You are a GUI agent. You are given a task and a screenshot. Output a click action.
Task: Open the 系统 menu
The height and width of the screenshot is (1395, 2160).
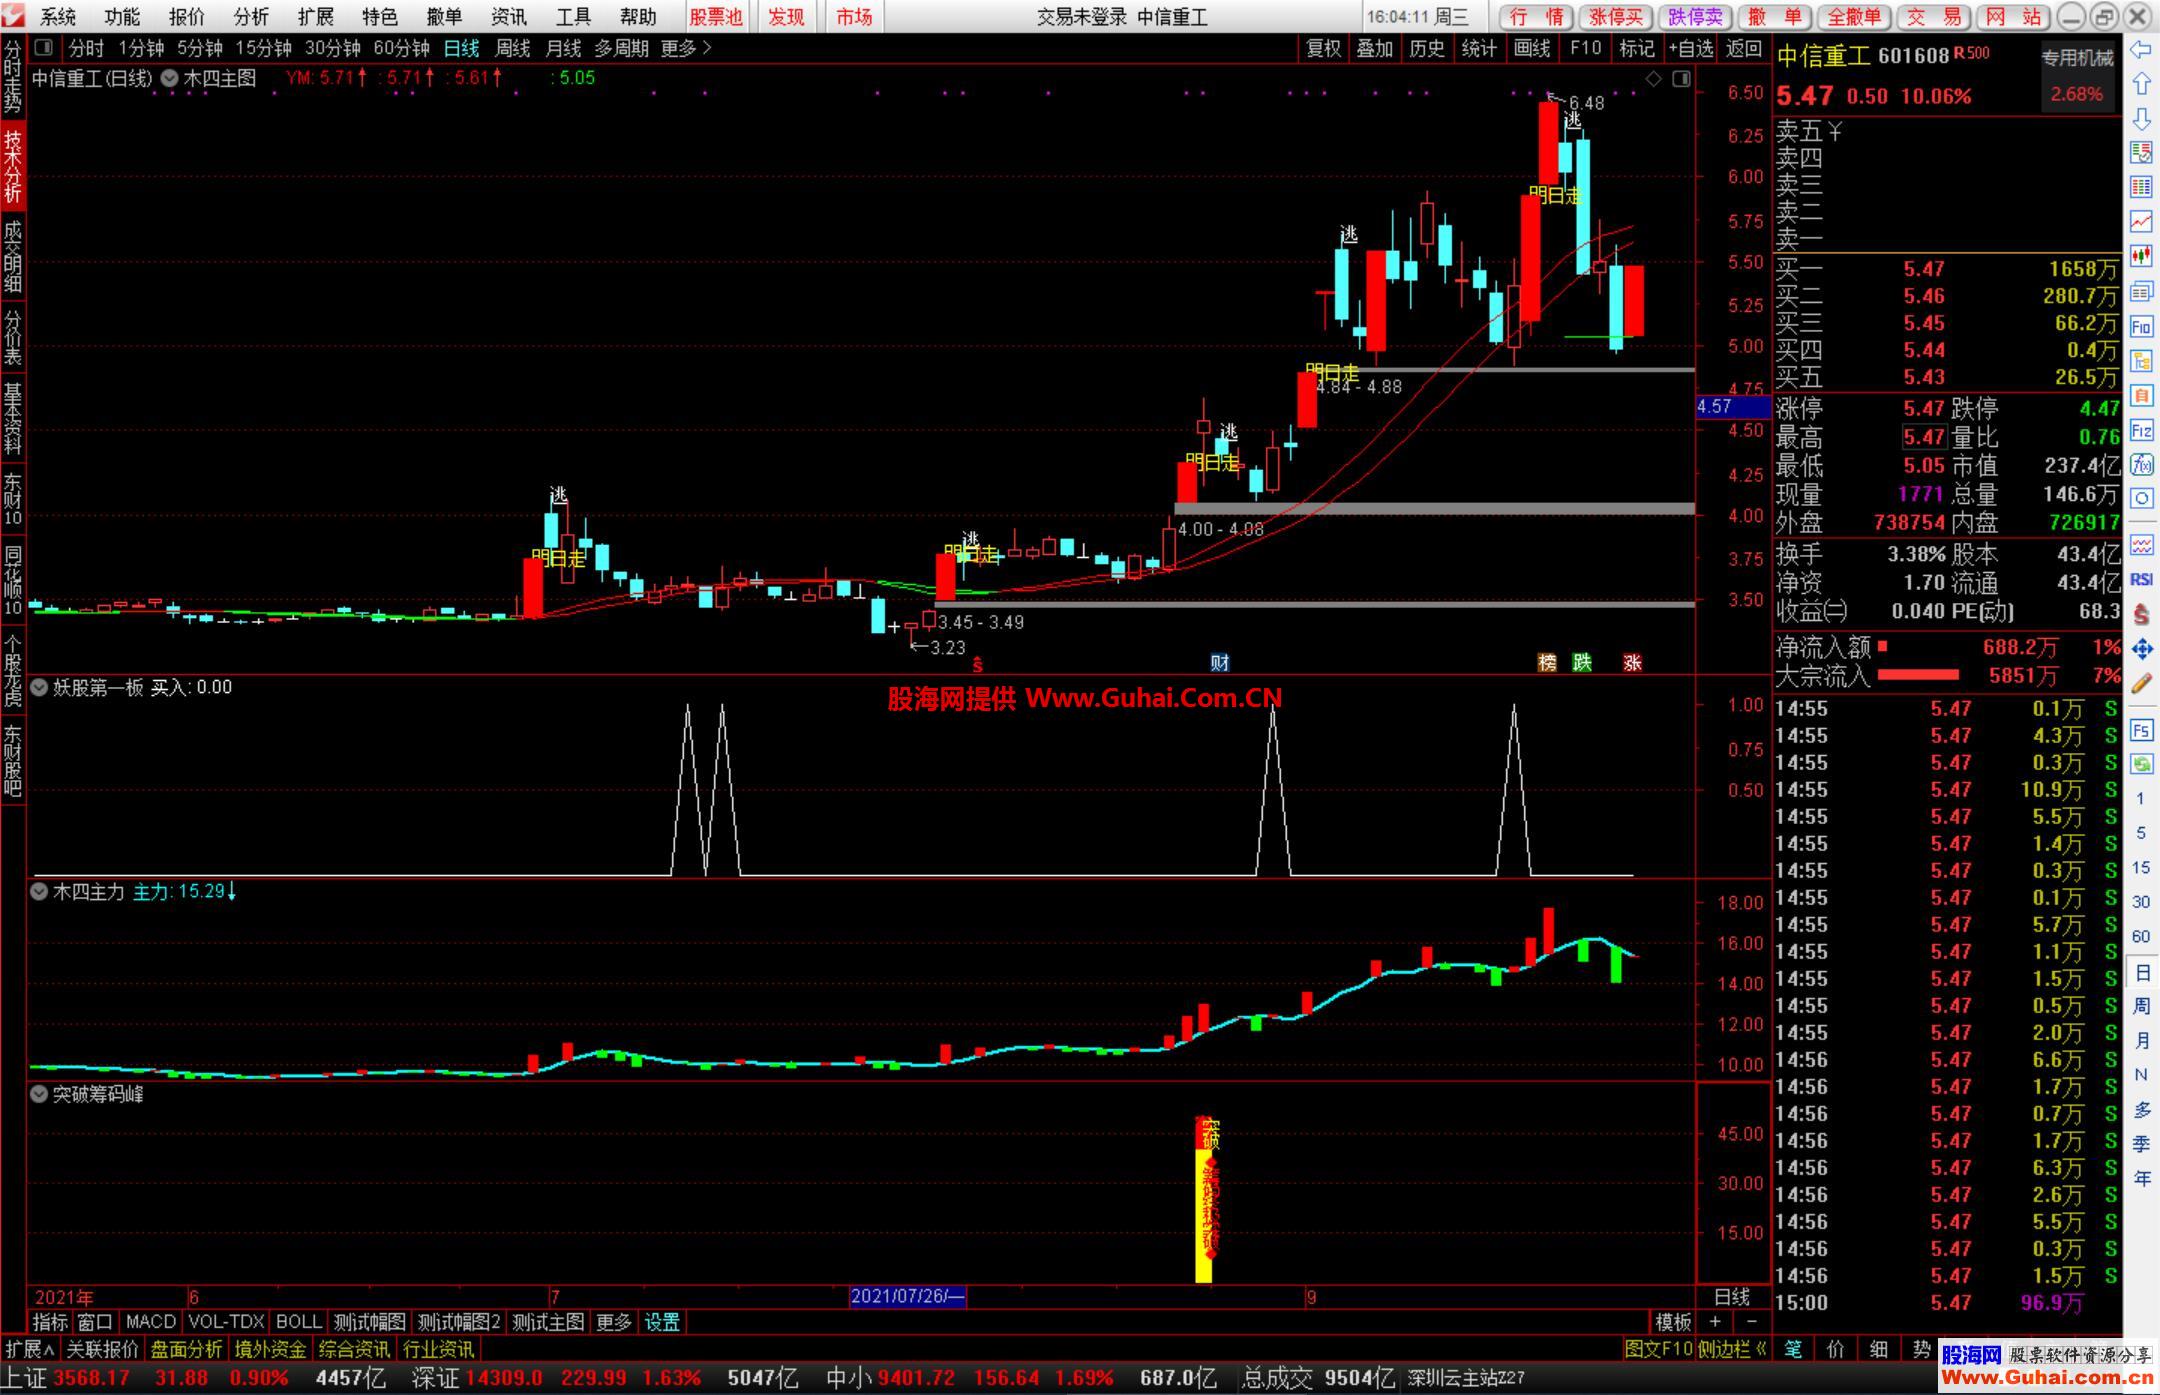[58, 17]
